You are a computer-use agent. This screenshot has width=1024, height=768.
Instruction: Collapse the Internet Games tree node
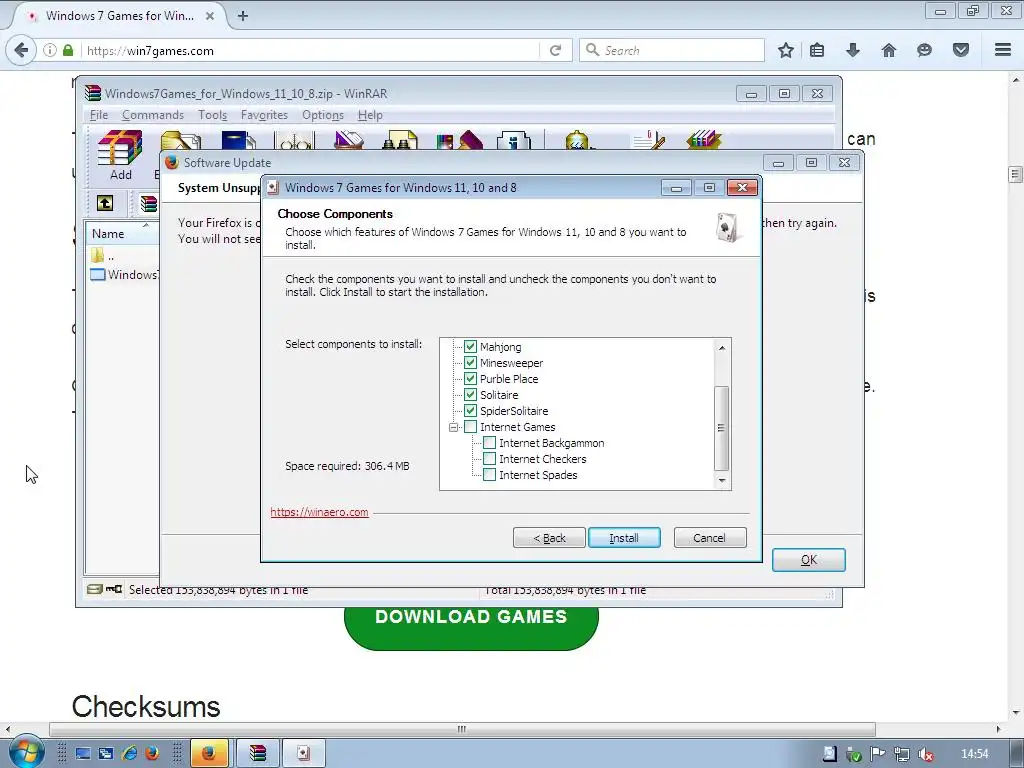(x=453, y=427)
